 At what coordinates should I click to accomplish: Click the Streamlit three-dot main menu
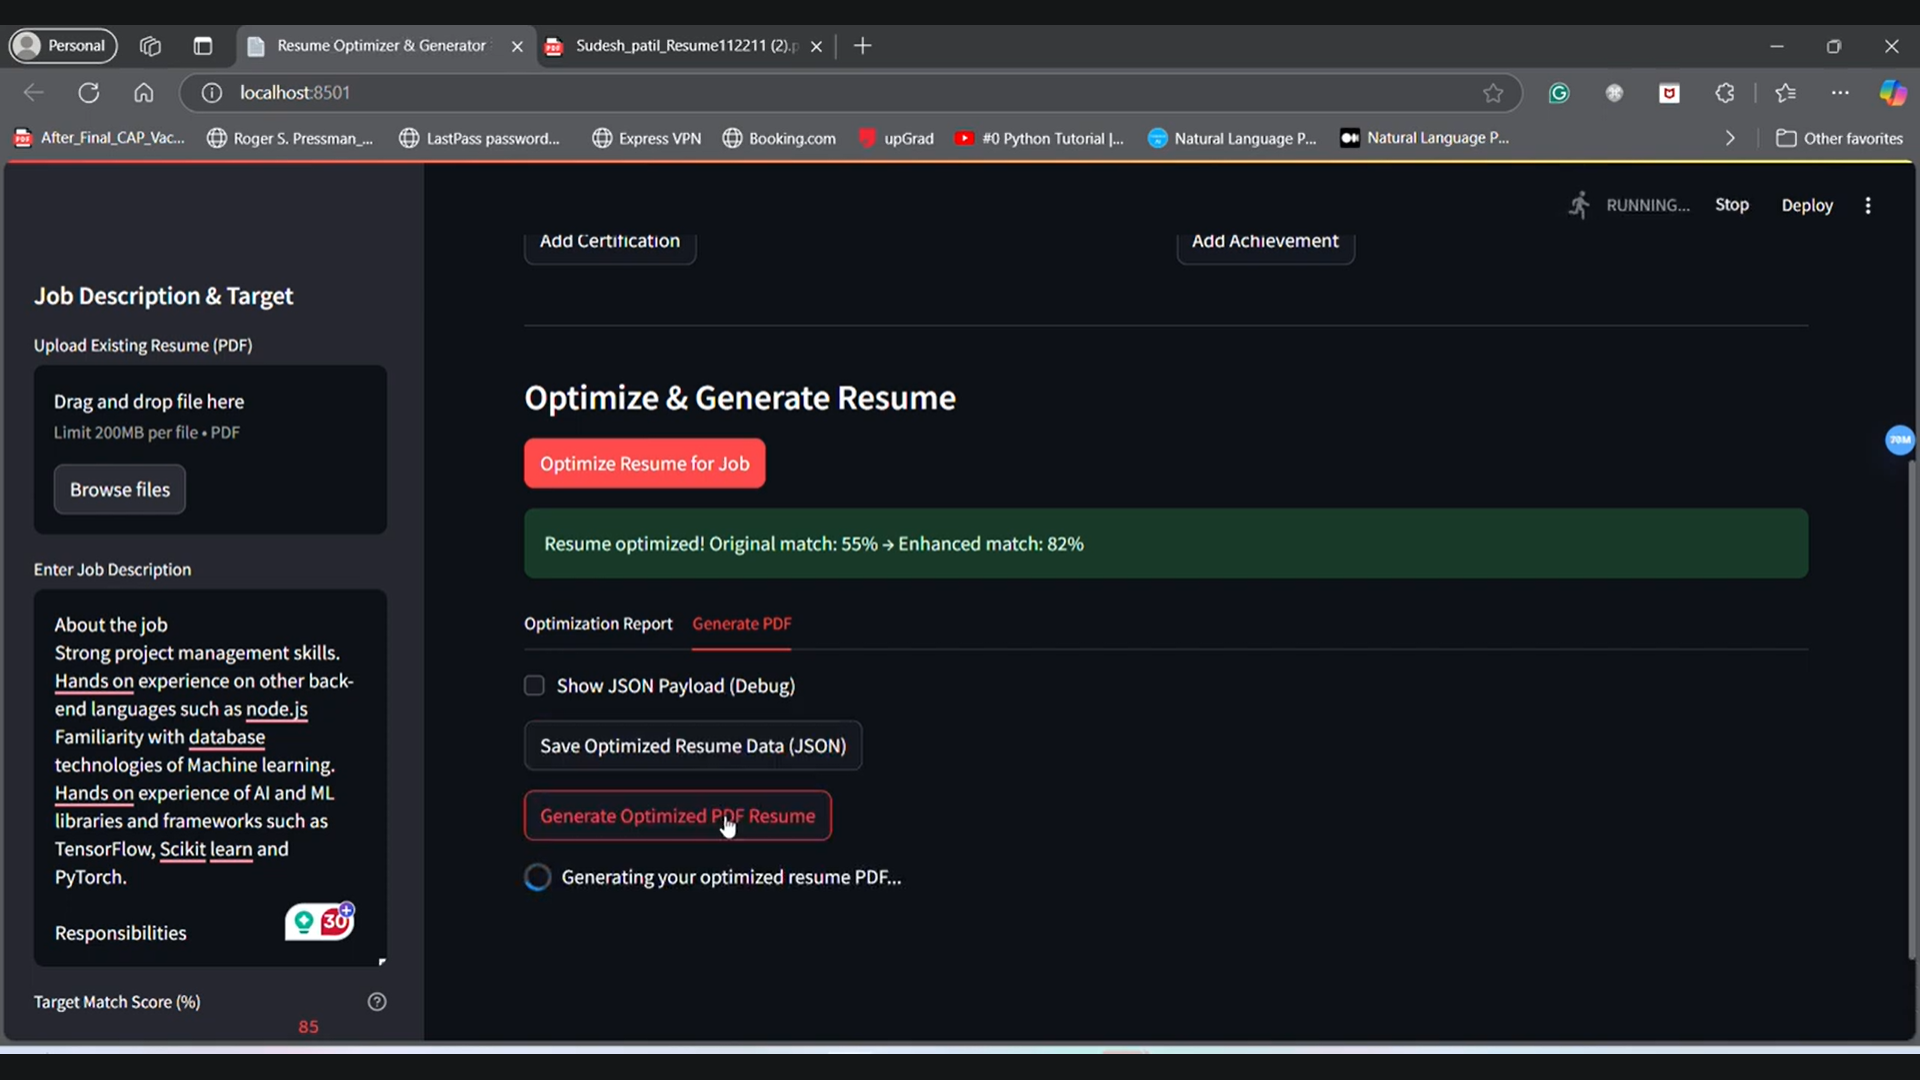[1867, 205]
